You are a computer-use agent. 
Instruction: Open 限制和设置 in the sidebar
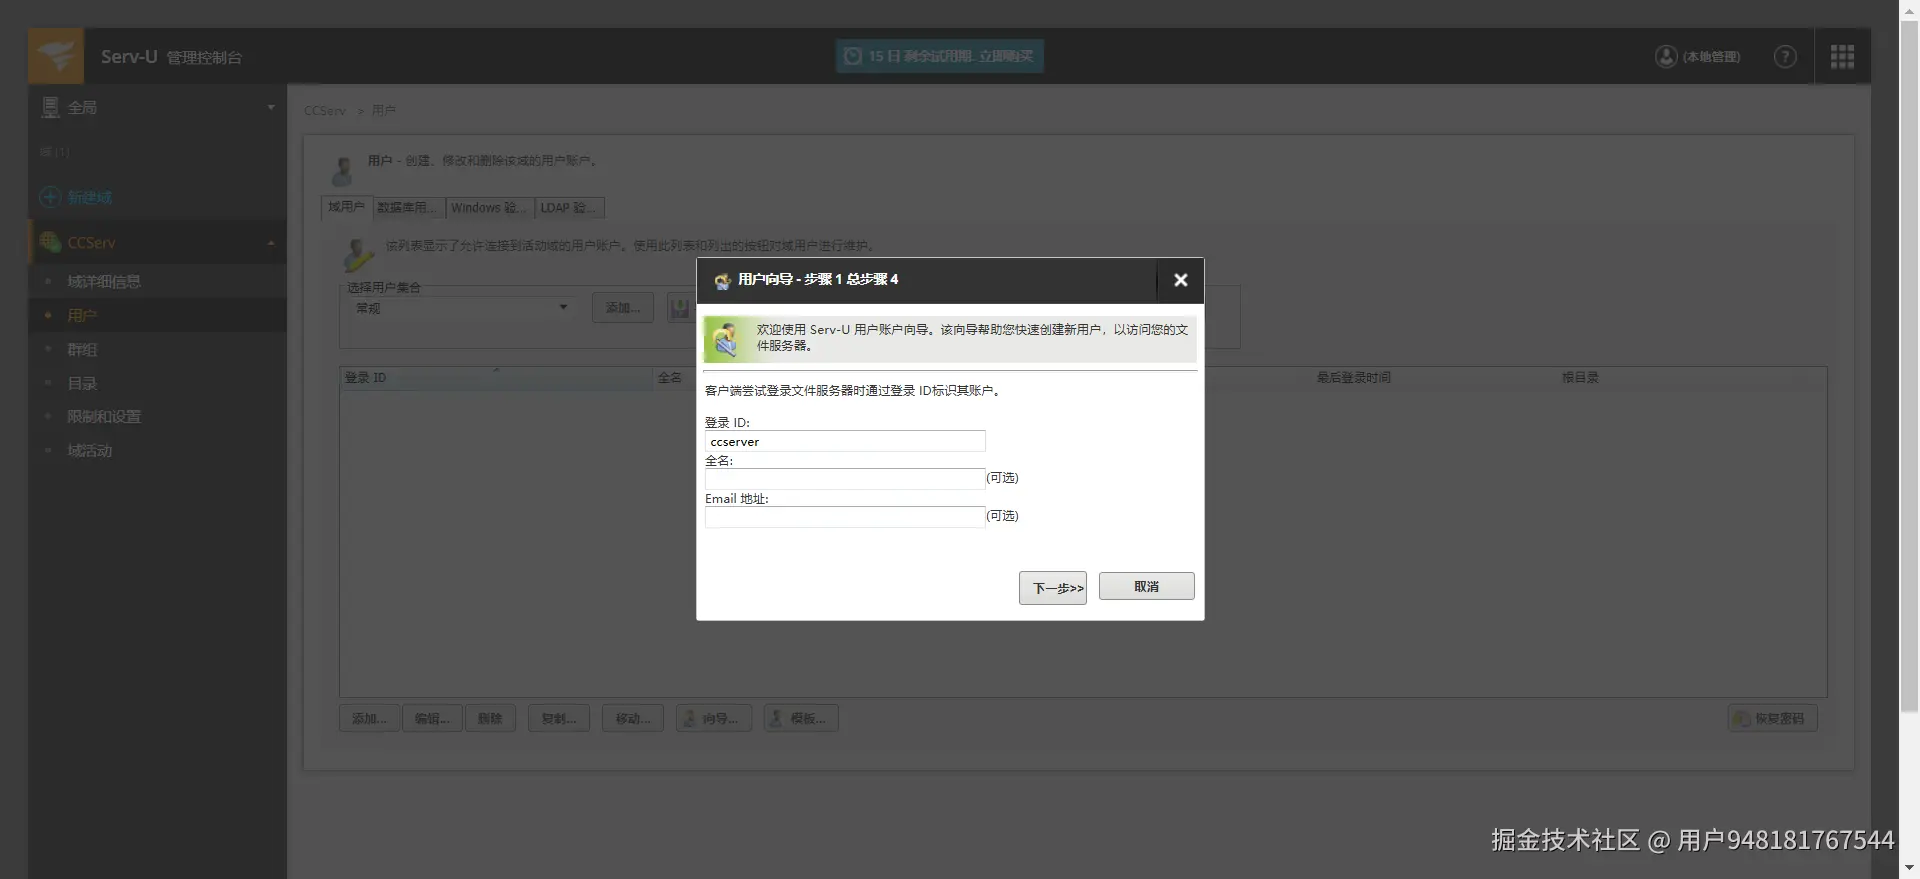[104, 417]
